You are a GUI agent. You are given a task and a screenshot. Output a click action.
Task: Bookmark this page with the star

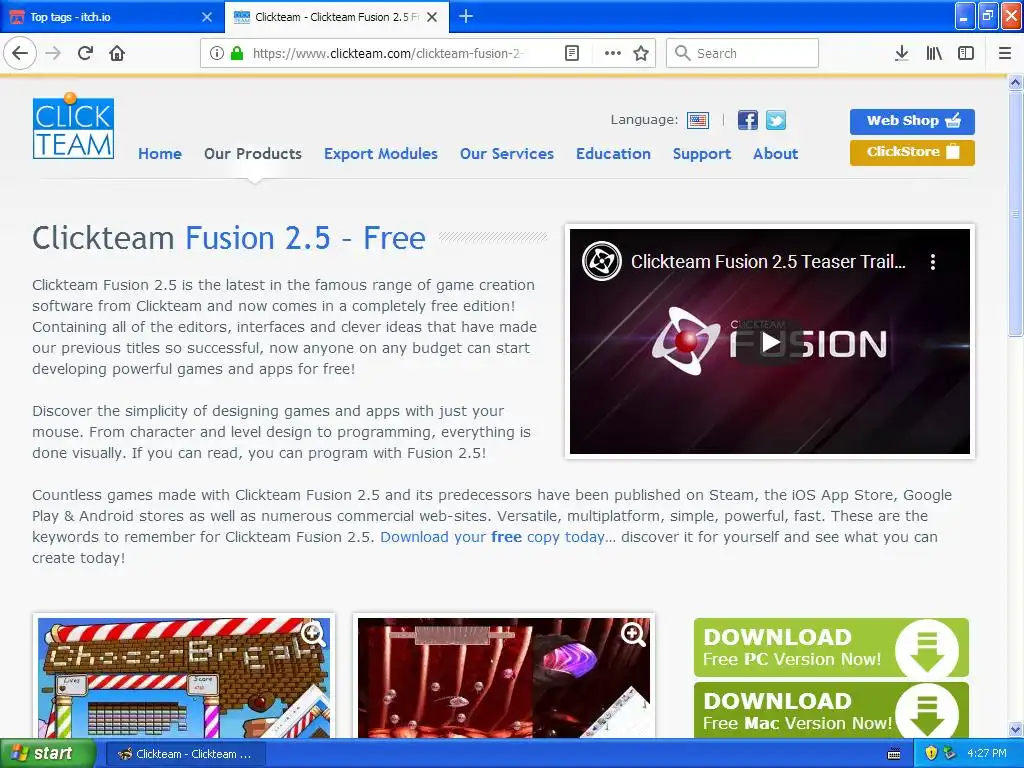point(641,53)
